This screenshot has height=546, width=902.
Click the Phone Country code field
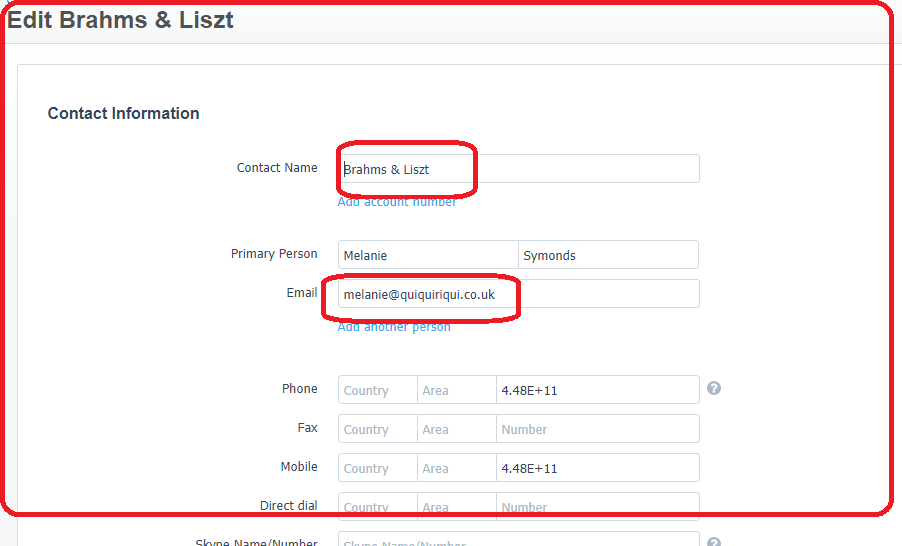click(378, 390)
